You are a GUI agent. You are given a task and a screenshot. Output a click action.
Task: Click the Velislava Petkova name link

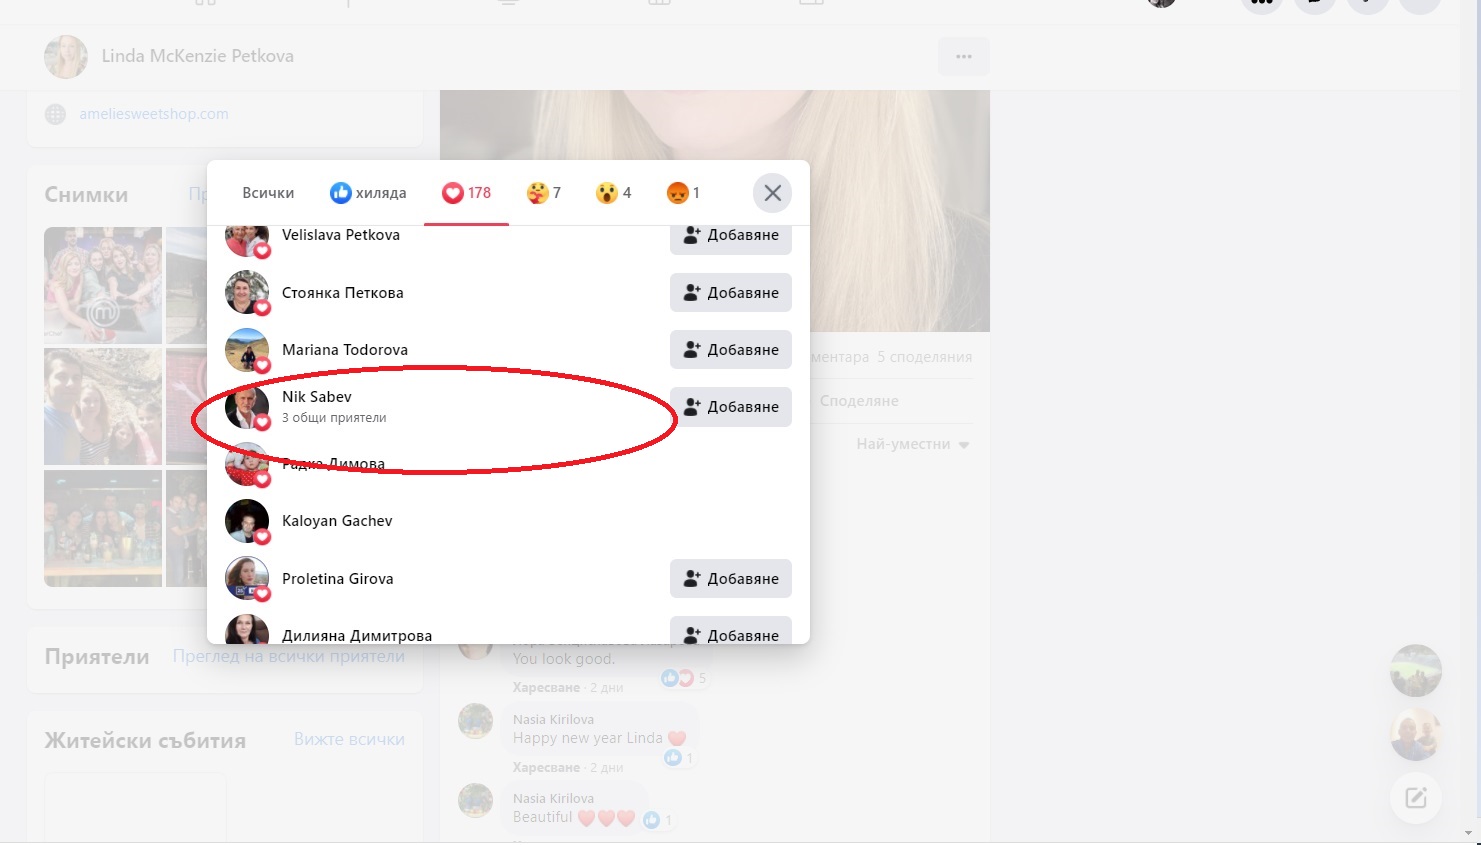[340, 235]
